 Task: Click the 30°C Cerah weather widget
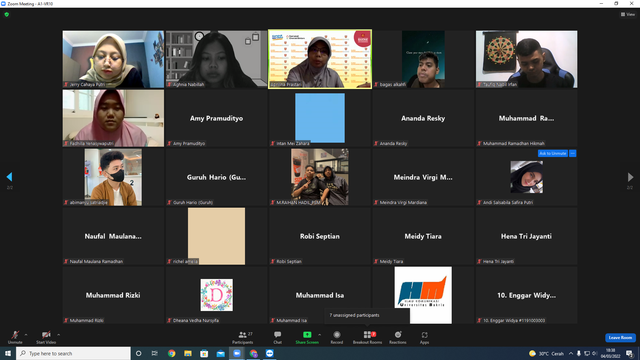point(546,353)
